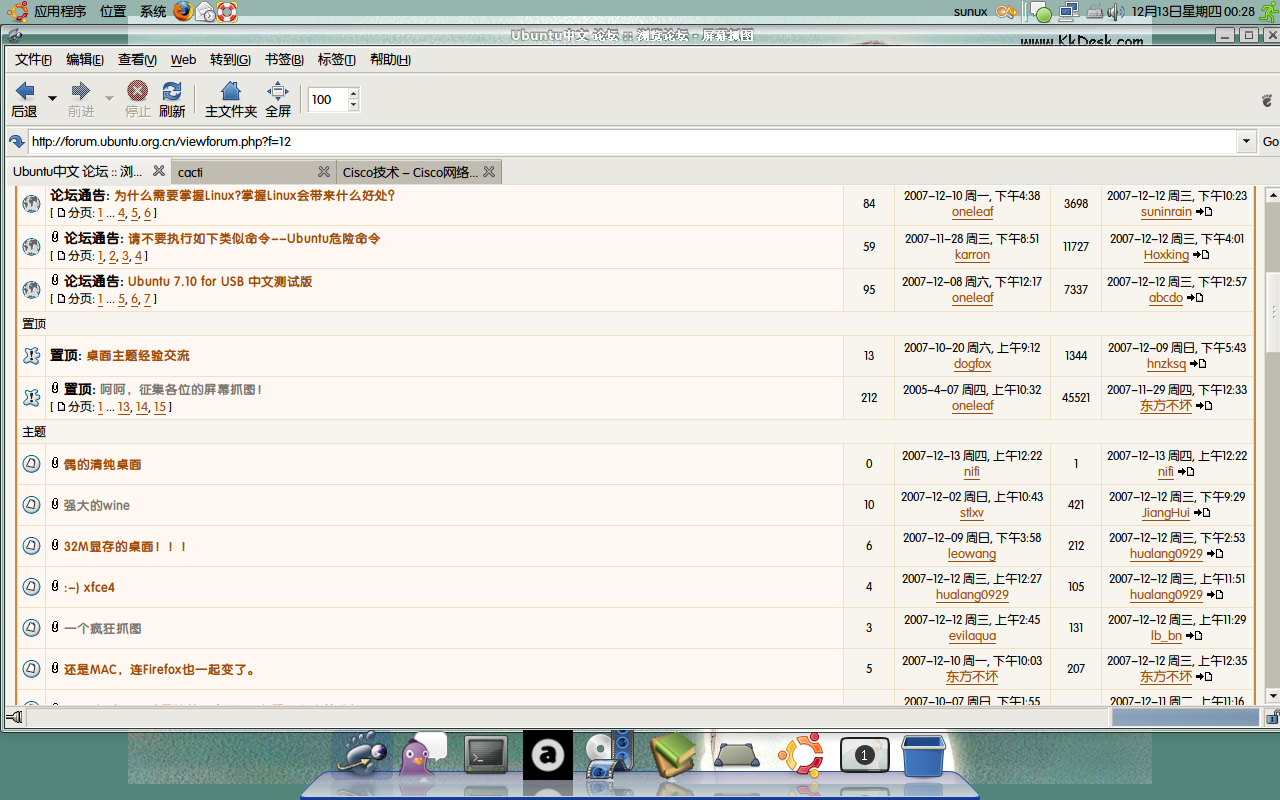The image size is (1280, 800).
Task: Jump to latest post icon beside lb_bn
Action: (1194, 636)
